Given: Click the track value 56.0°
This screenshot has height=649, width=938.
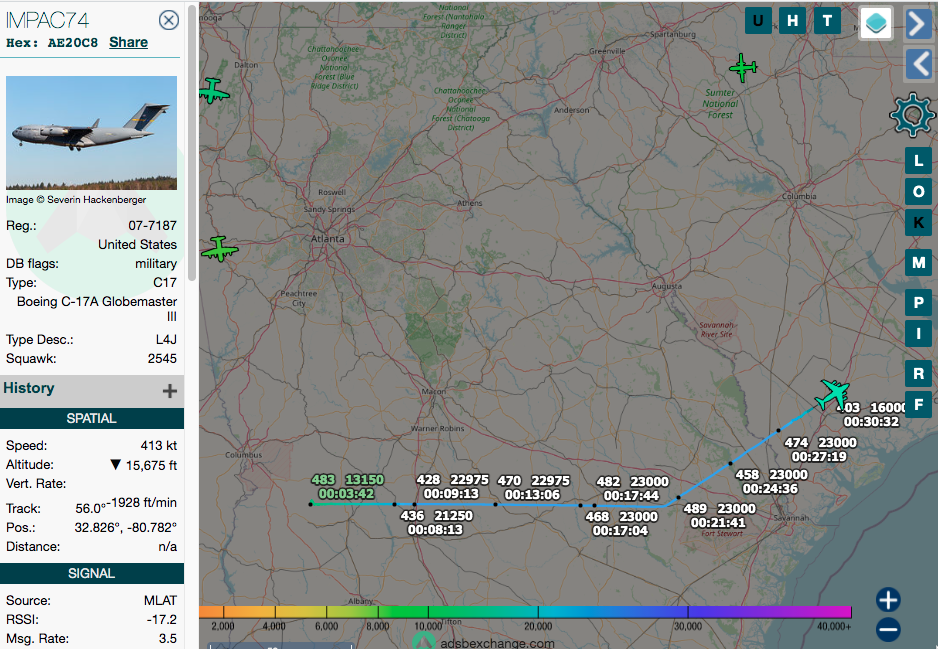Looking at the screenshot, I should coord(90,508).
